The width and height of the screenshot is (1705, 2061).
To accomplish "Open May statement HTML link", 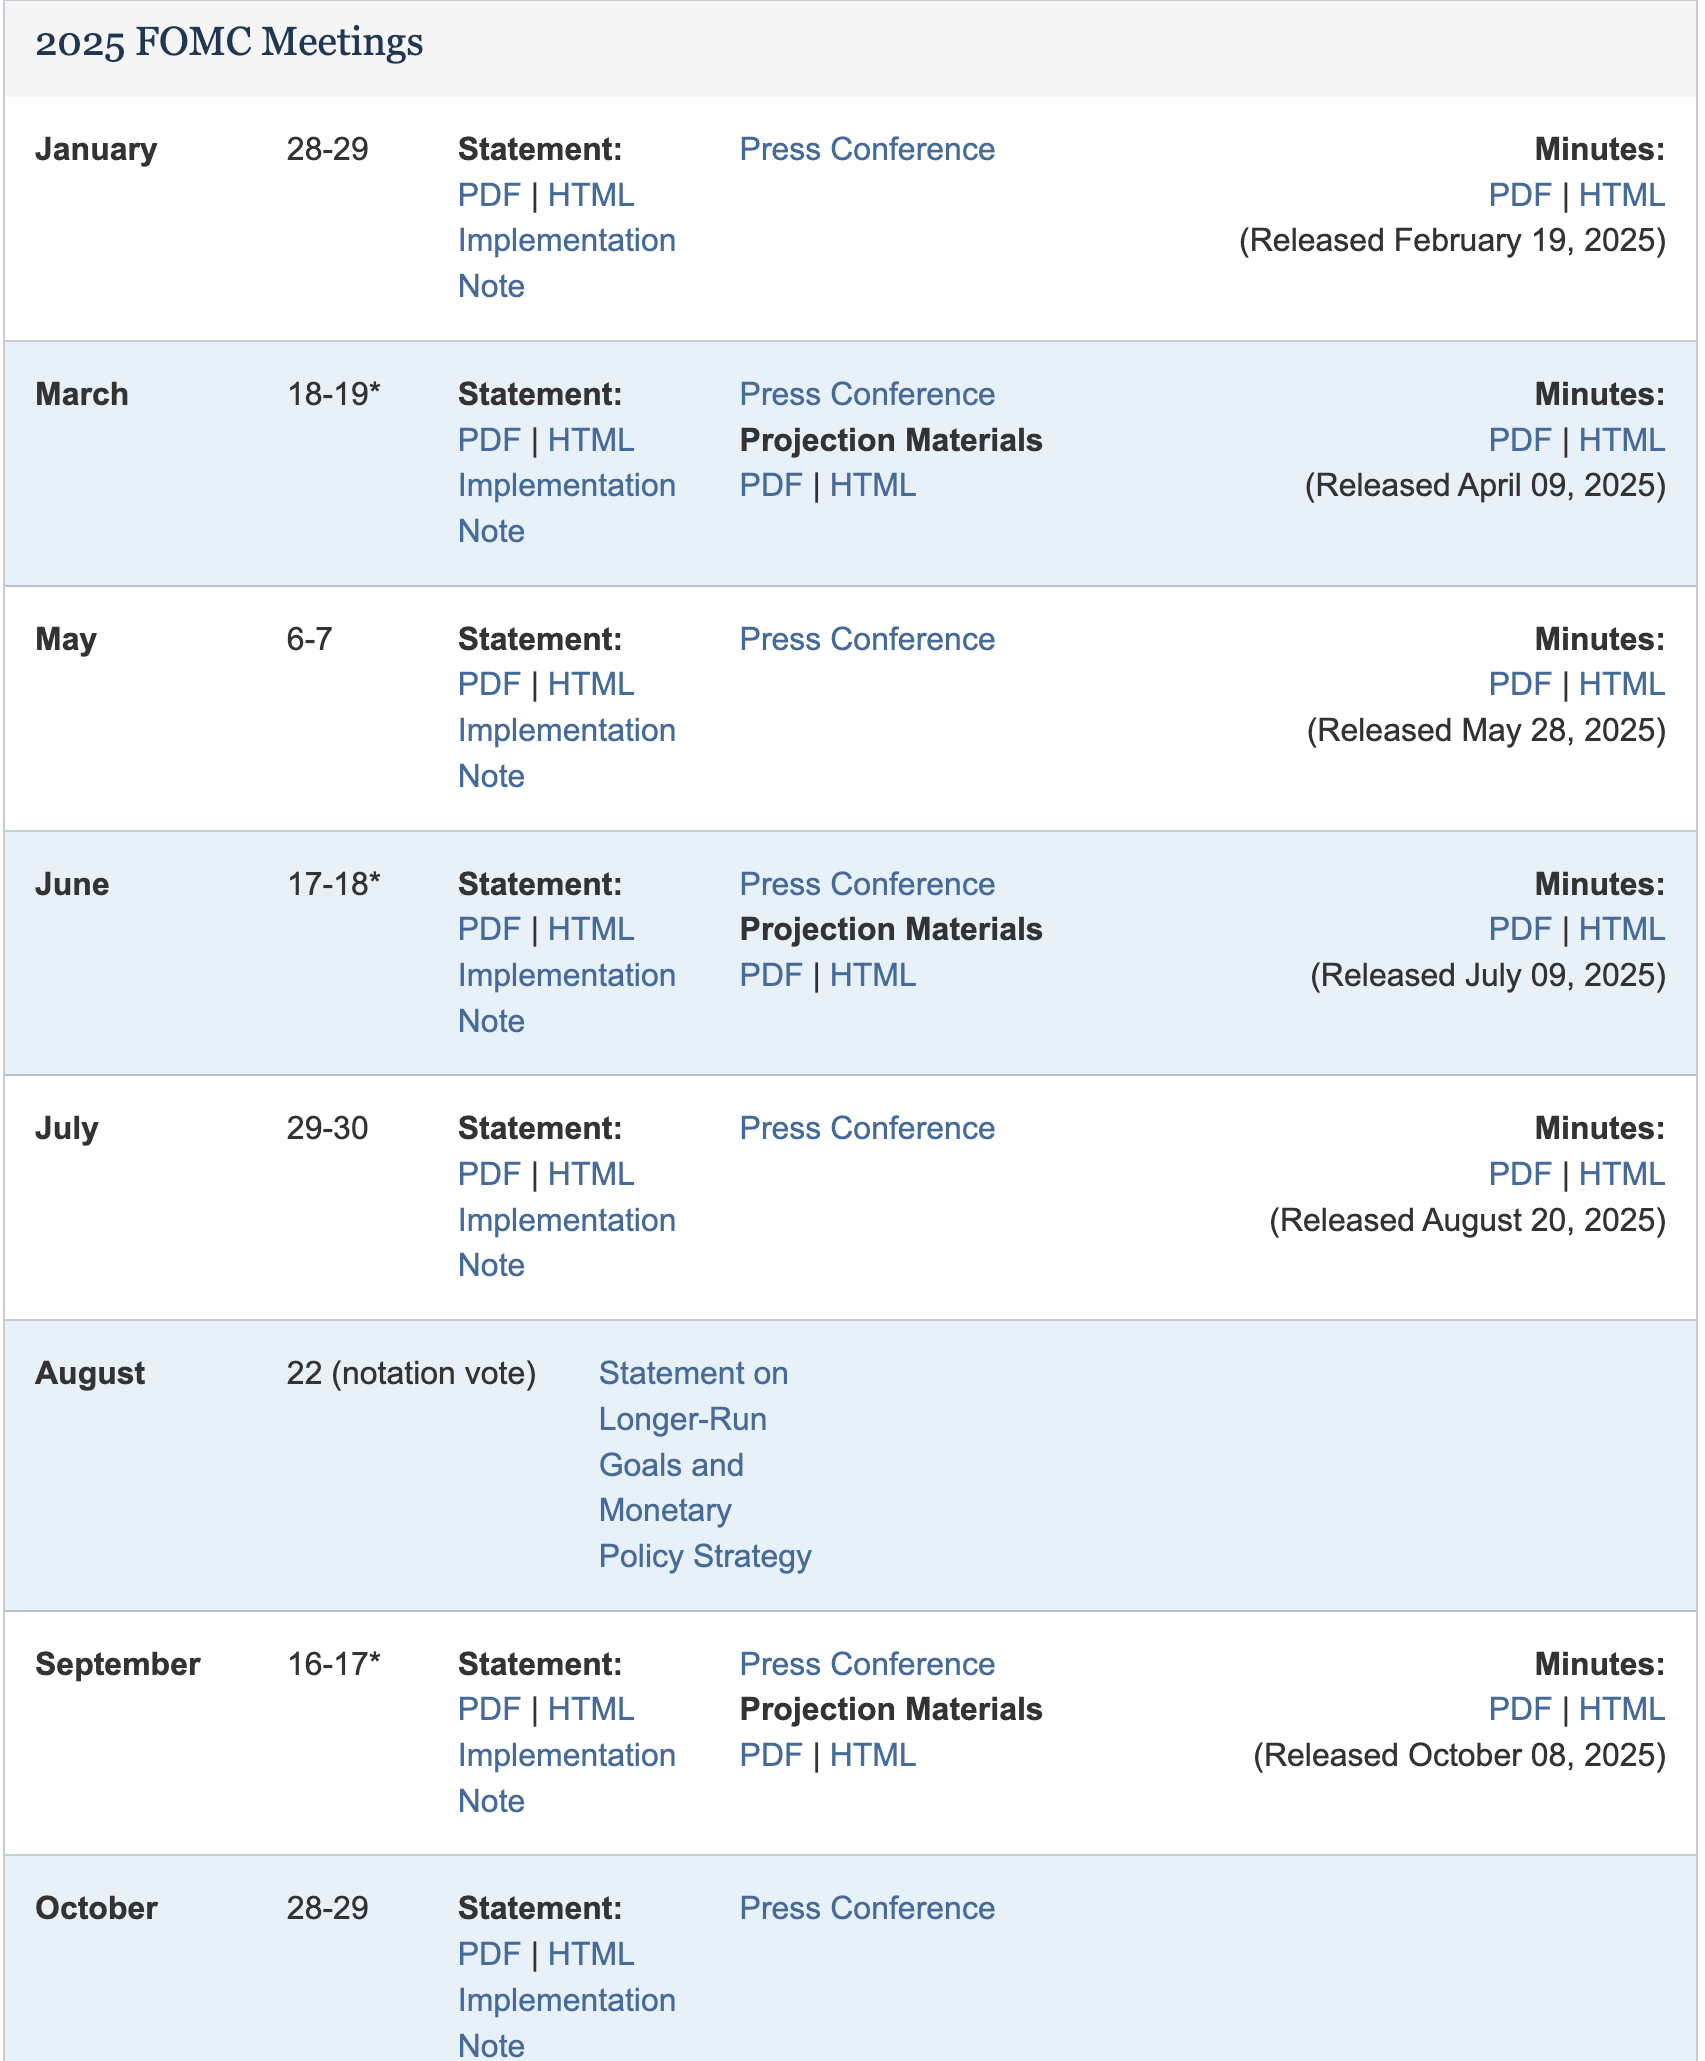I will pos(591,684).
